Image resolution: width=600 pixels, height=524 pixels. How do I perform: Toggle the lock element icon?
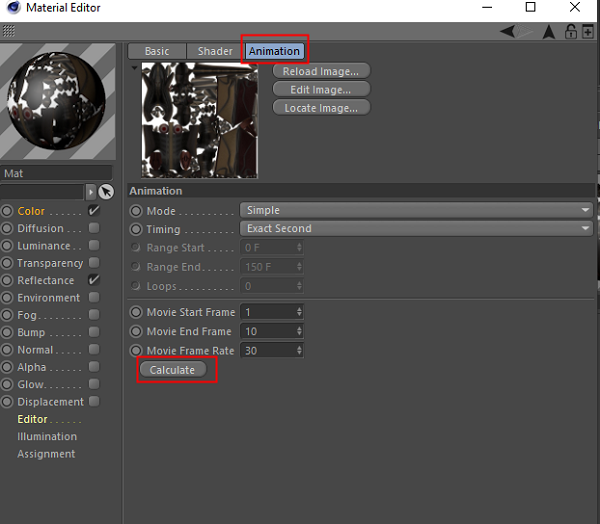(570, 32)
